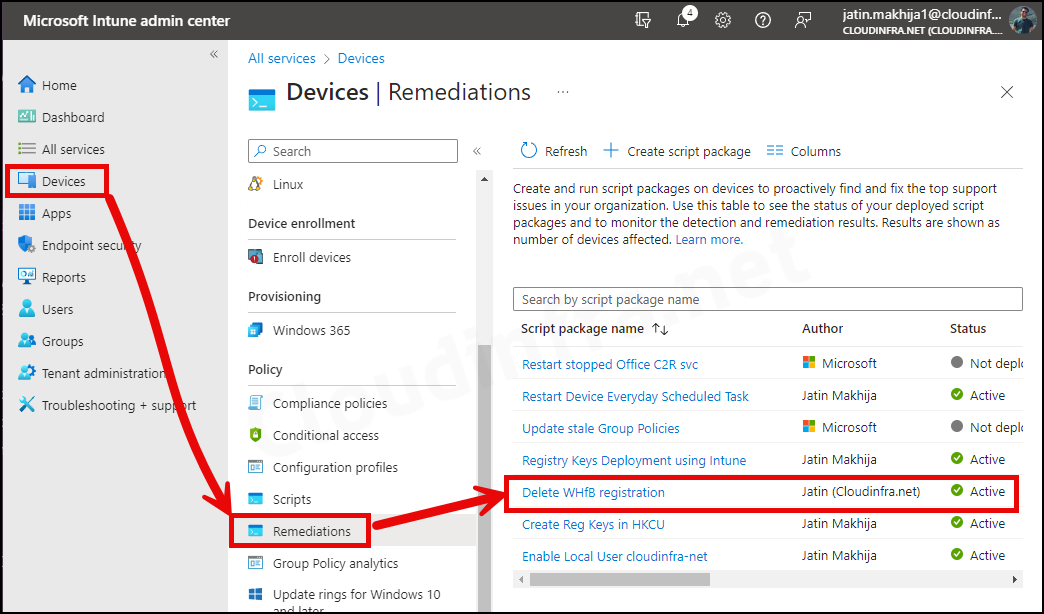
Task: Select Group Policy analytics menu item
Action: pyautogui.click(x=336, y=563)
